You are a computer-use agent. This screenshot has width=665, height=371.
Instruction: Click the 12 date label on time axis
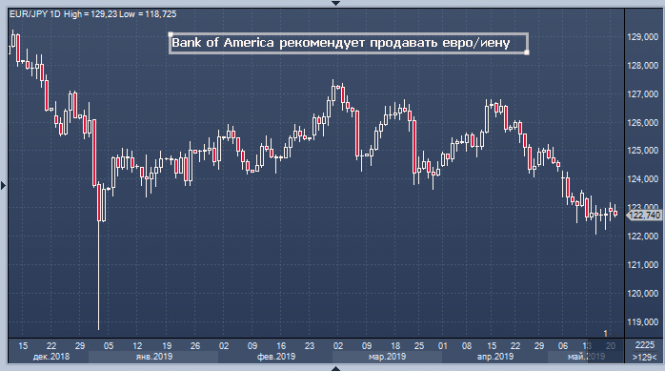click(137, 346)
